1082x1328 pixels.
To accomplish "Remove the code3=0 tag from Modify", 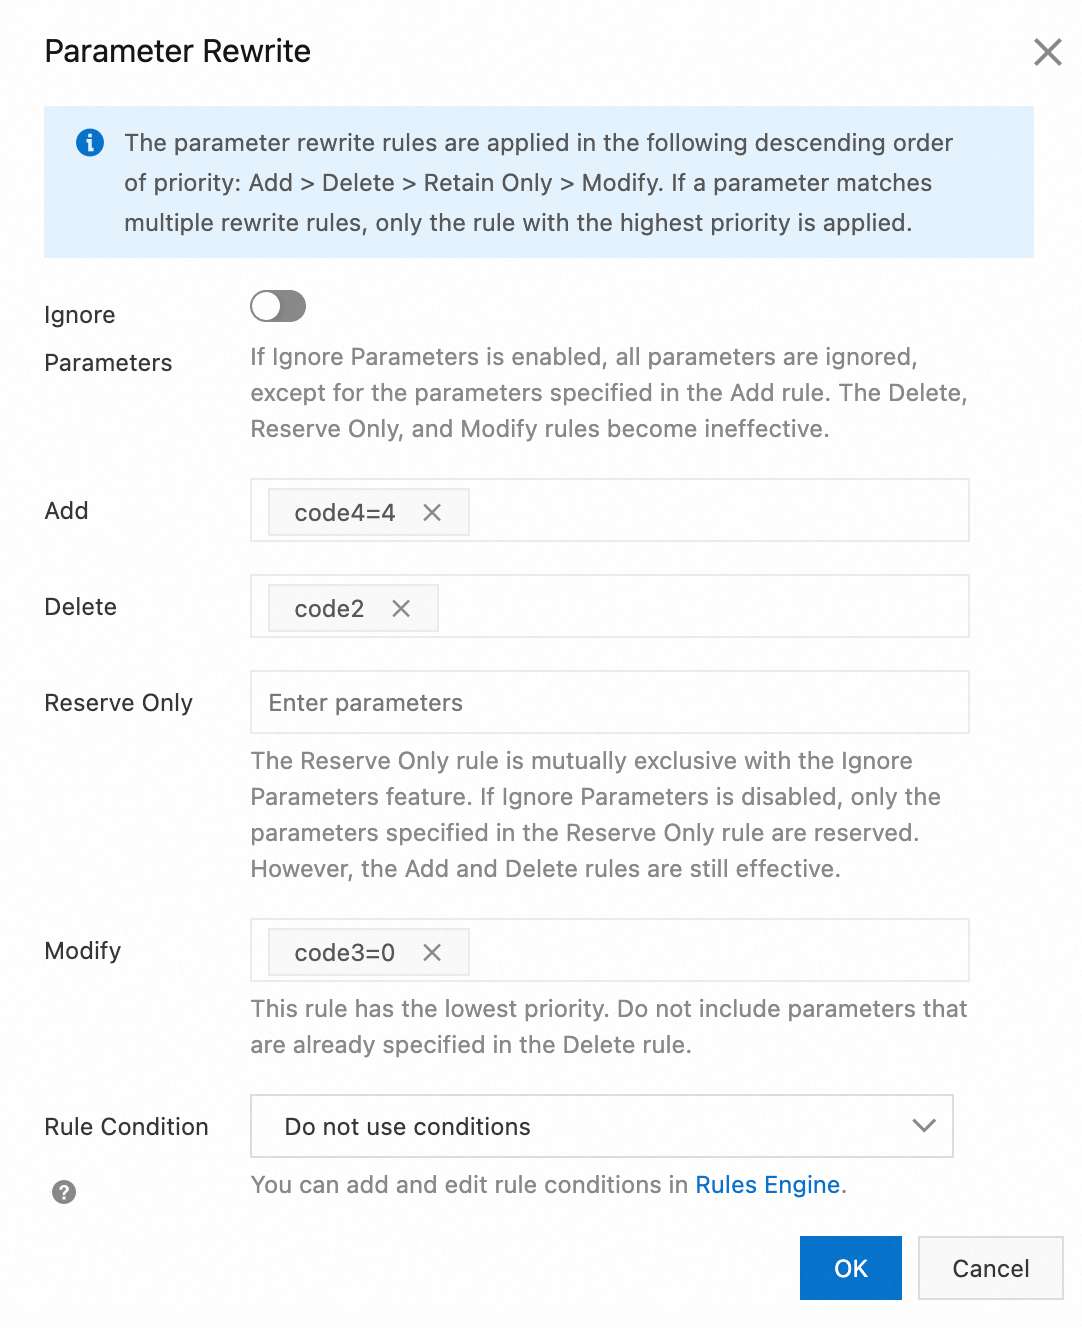I will click(x=432, y=953).
